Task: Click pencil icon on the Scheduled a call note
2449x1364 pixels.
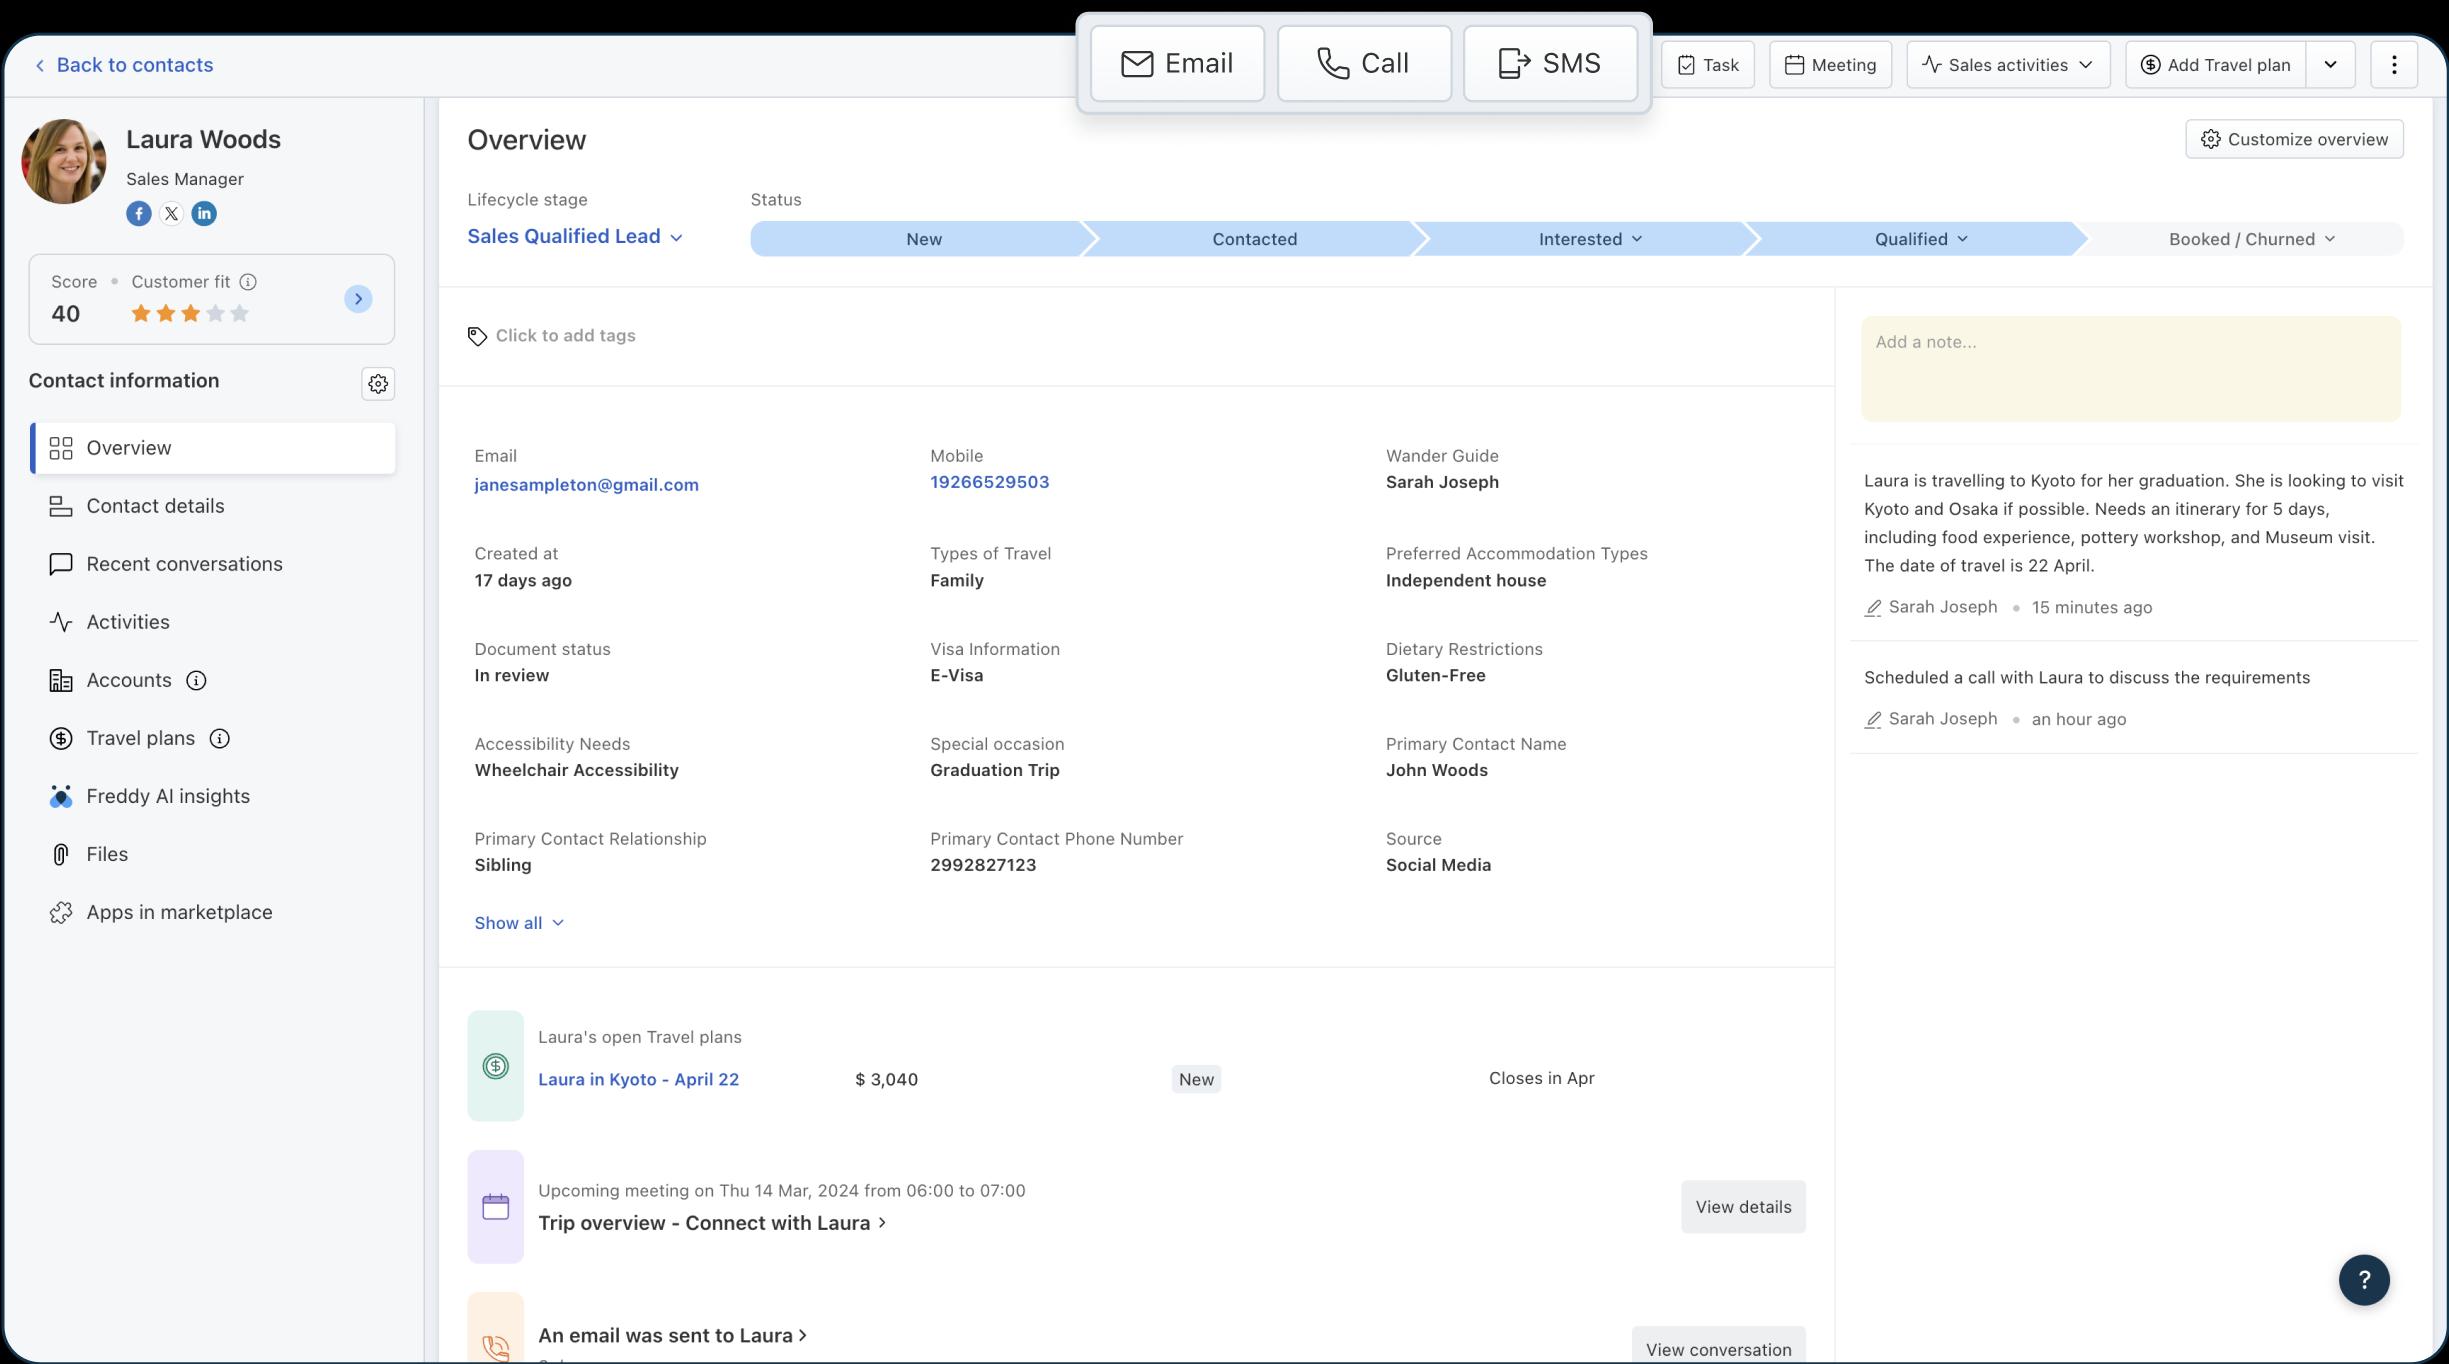Action: click(1873, 720)
